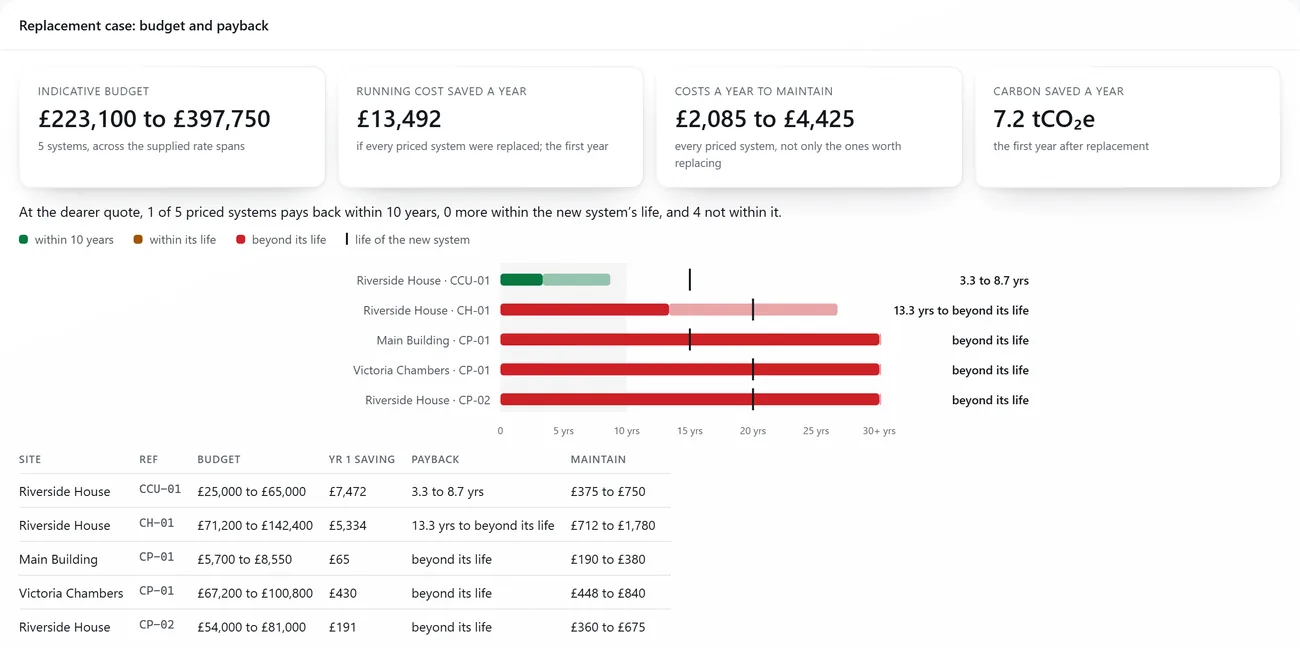Click chart label 'Riverside House · CP-02'
Viewport: 1300px width, 648px height.
[427, 401]
